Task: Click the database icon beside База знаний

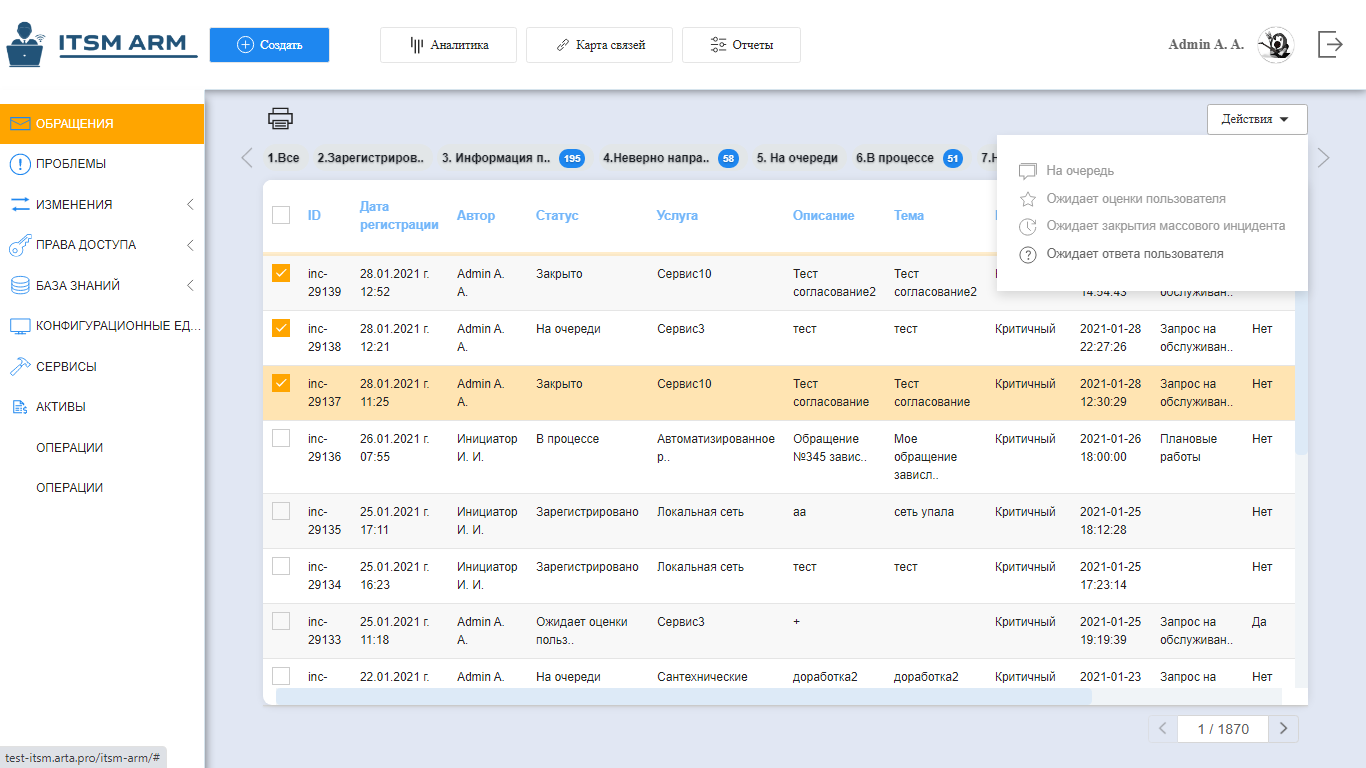Action: point(20,285)
